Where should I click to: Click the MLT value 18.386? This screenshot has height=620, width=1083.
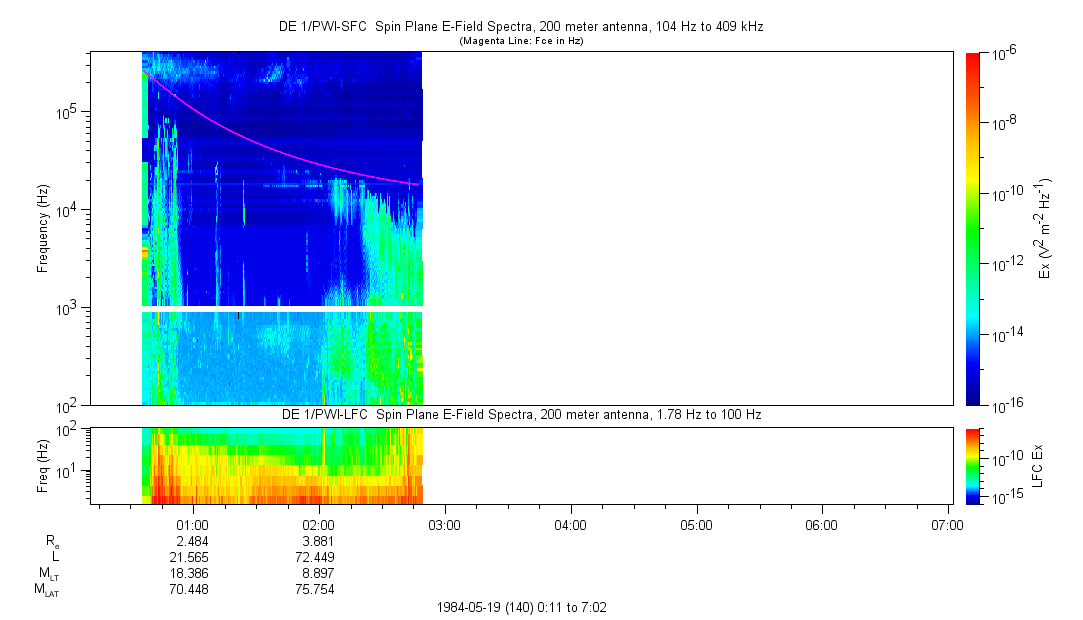tap(189, 573)
